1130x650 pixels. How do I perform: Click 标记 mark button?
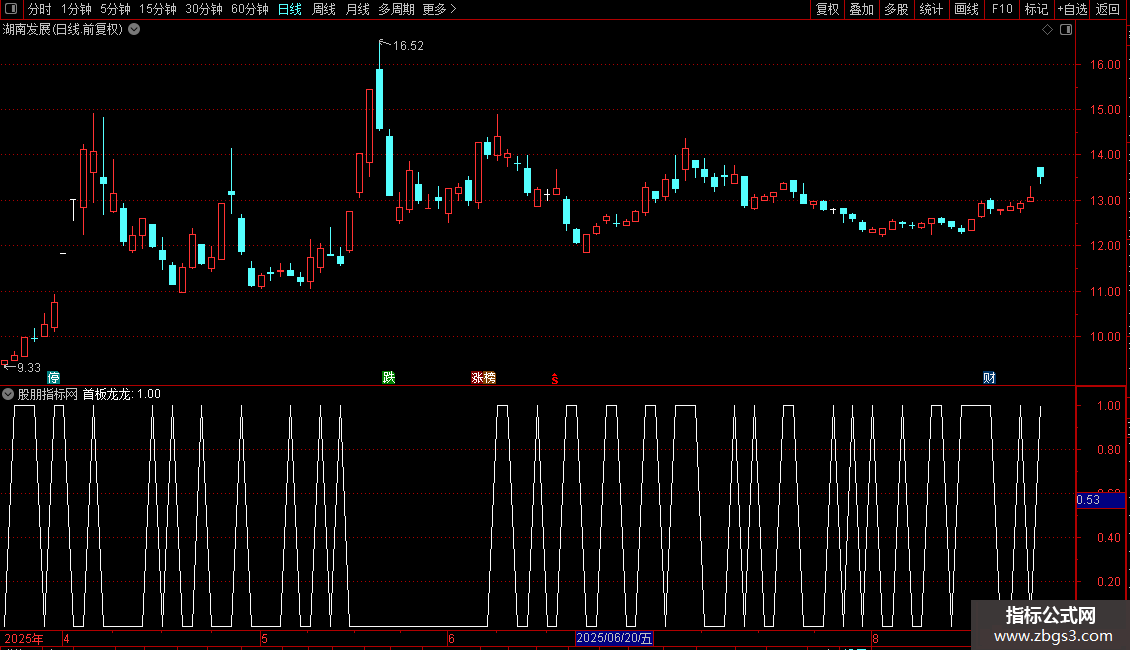[x=1036, y=9]
